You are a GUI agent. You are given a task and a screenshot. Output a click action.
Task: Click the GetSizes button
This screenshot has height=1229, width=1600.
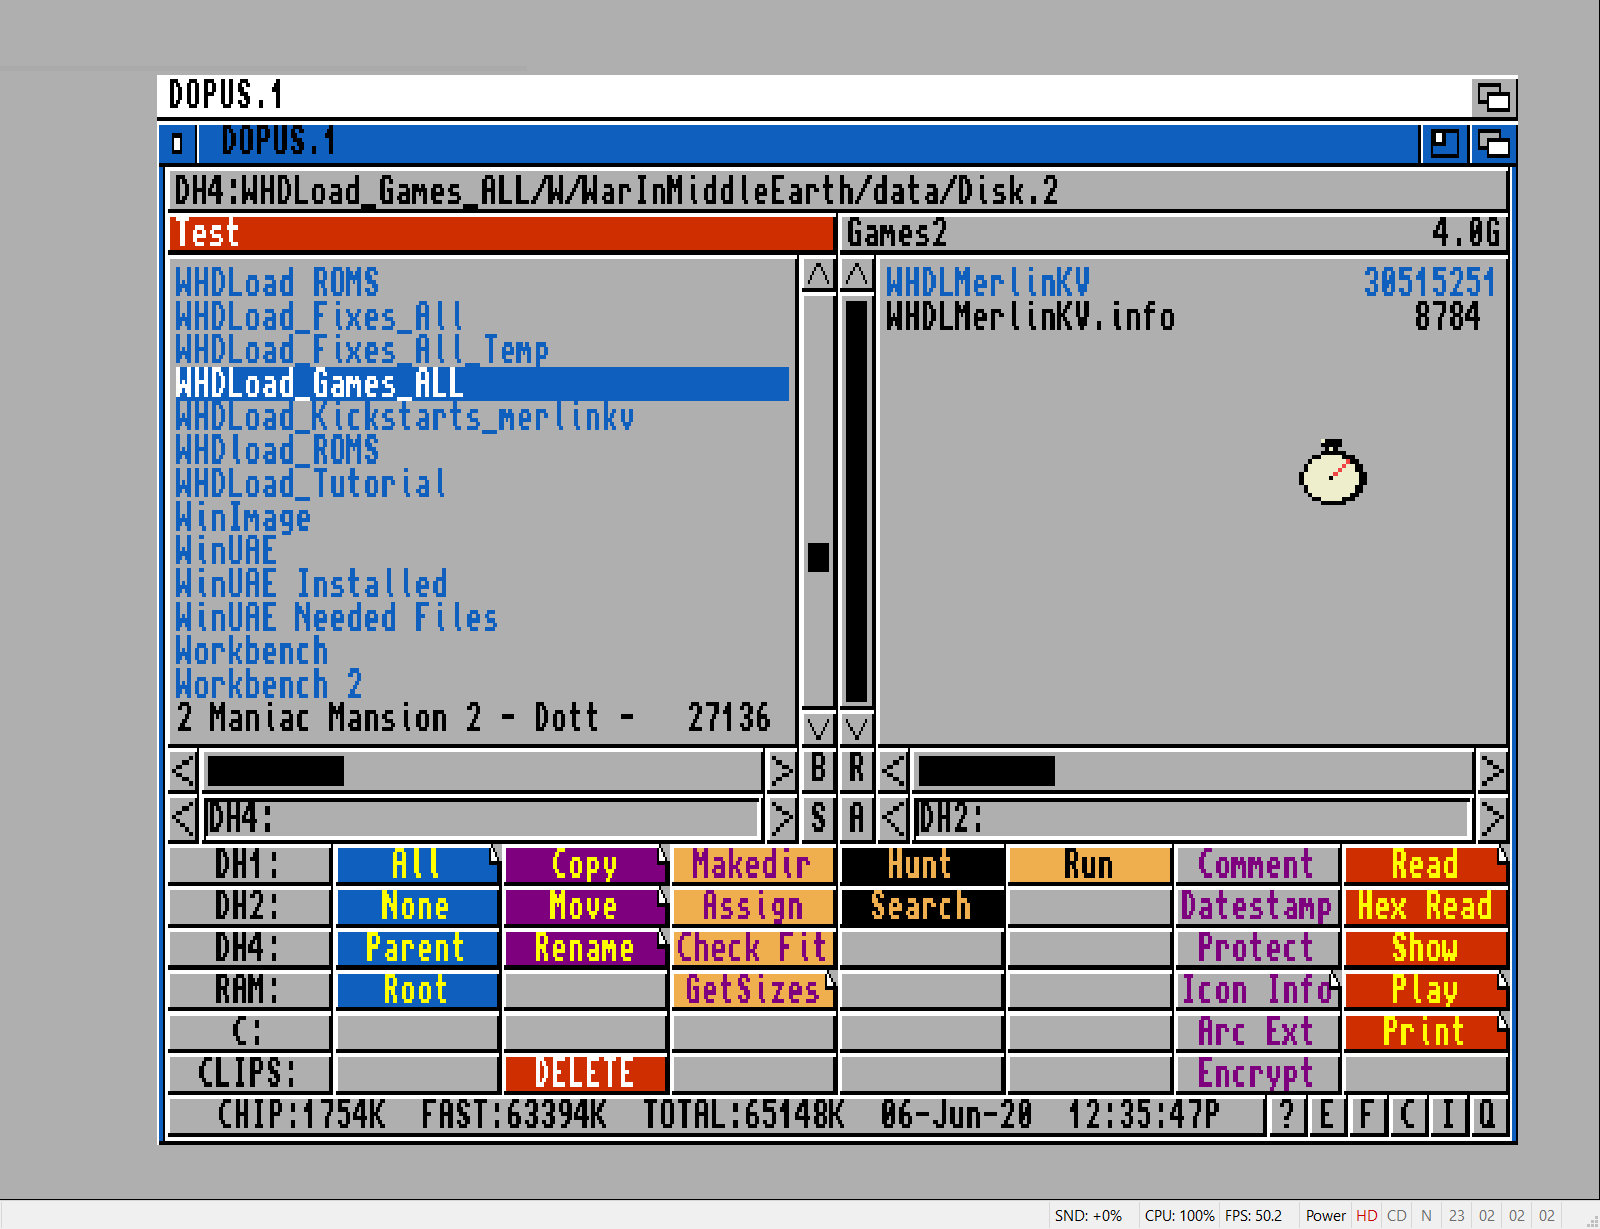tap(753, 990)
